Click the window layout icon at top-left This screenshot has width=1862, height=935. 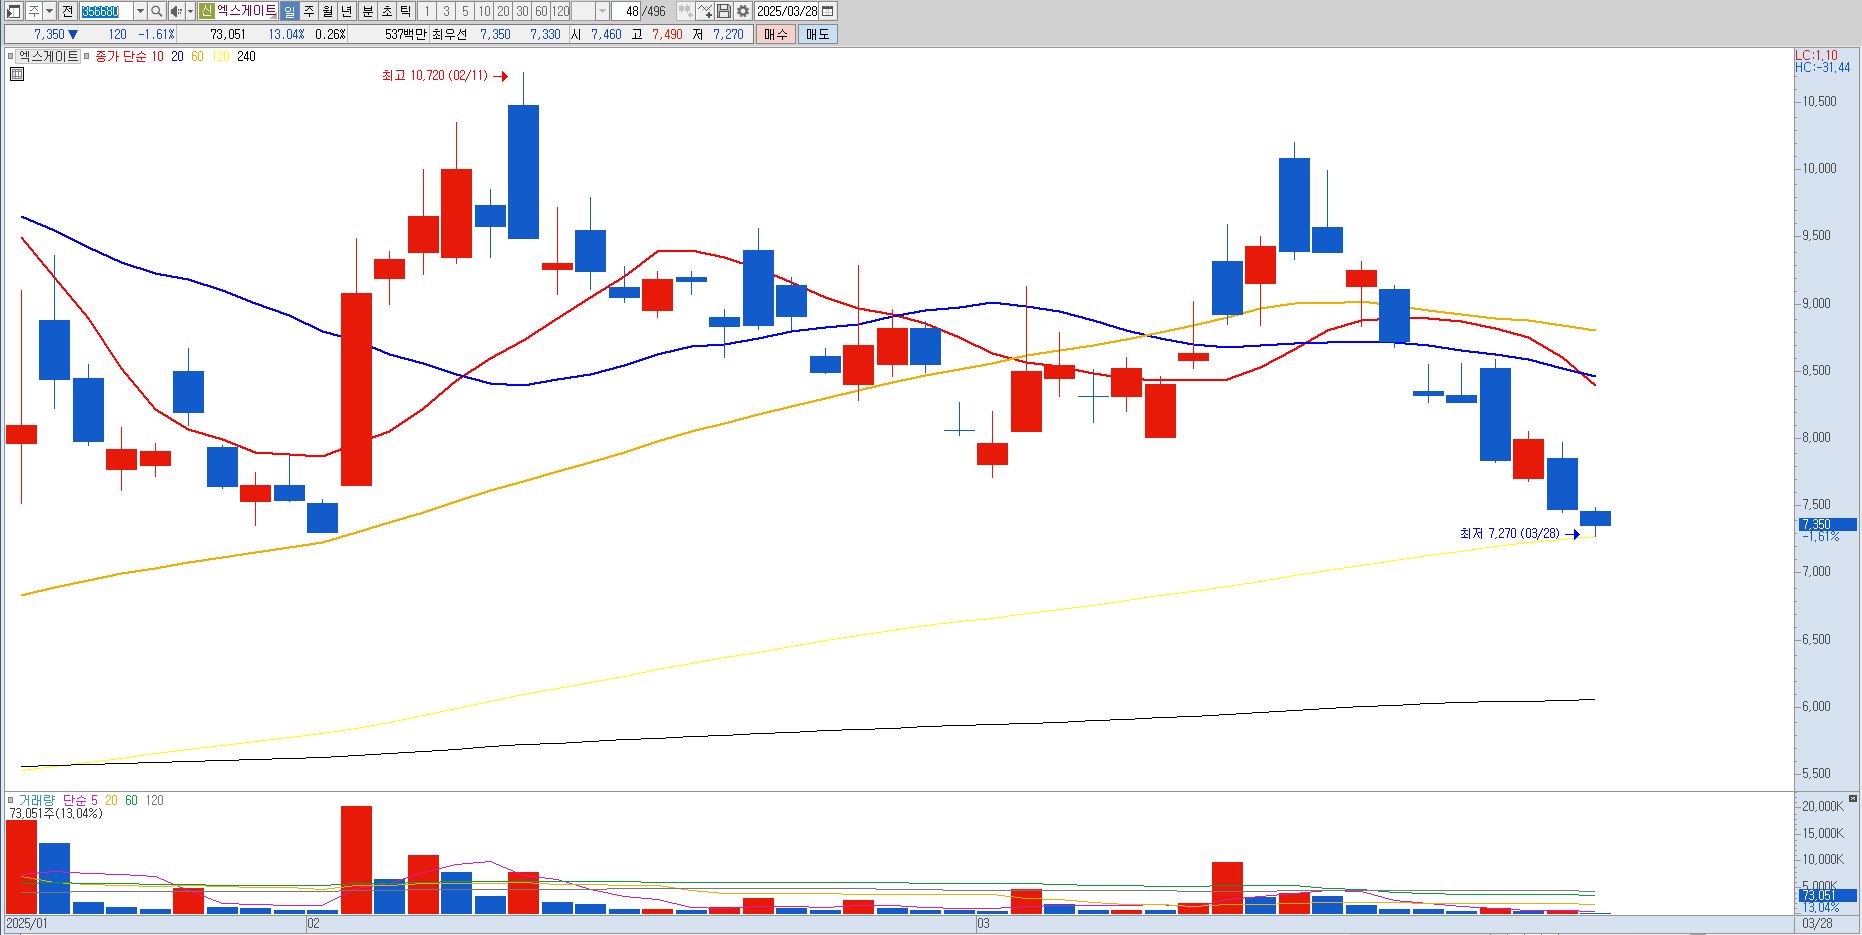(x=13, y=11)
